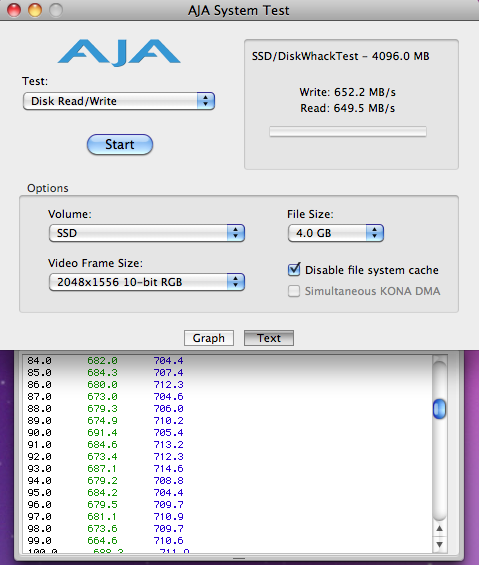
Task: Click the SSD/DiskWhackTest - 4096.0 MB label
Action: 341,56
